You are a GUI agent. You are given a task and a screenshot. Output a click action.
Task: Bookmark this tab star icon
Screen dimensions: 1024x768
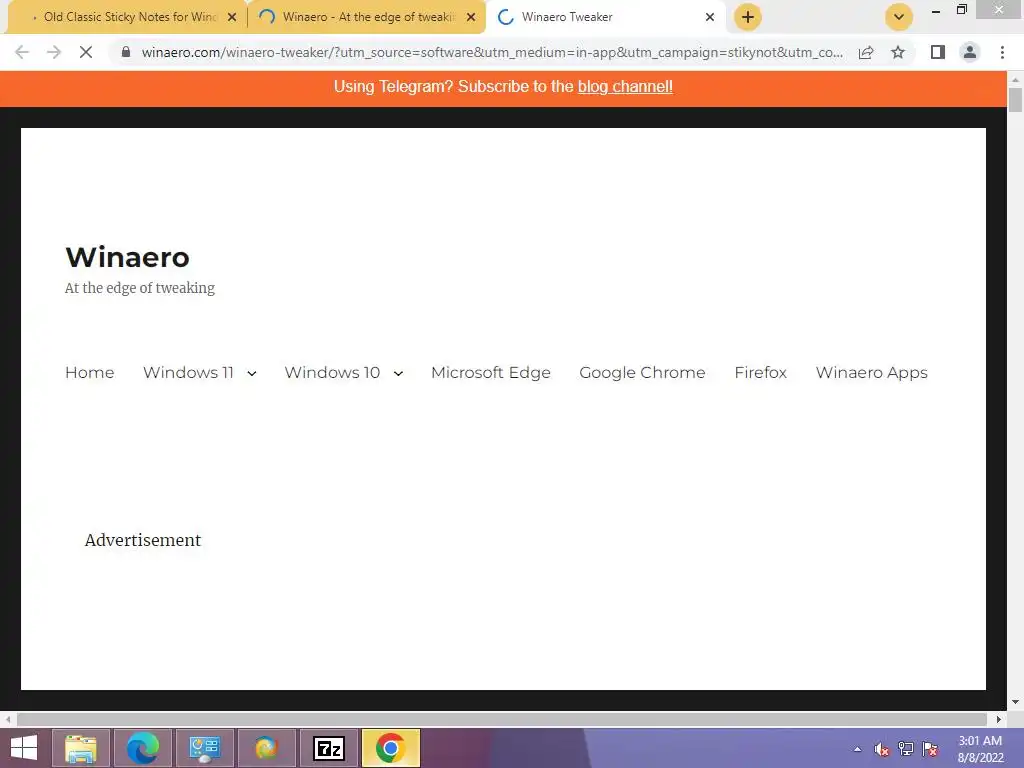click(898, 52)
